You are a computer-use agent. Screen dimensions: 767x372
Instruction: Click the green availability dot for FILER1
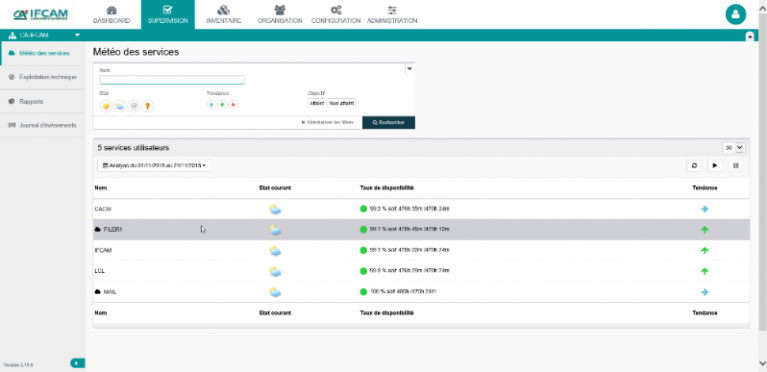click(x=363, y=230)
